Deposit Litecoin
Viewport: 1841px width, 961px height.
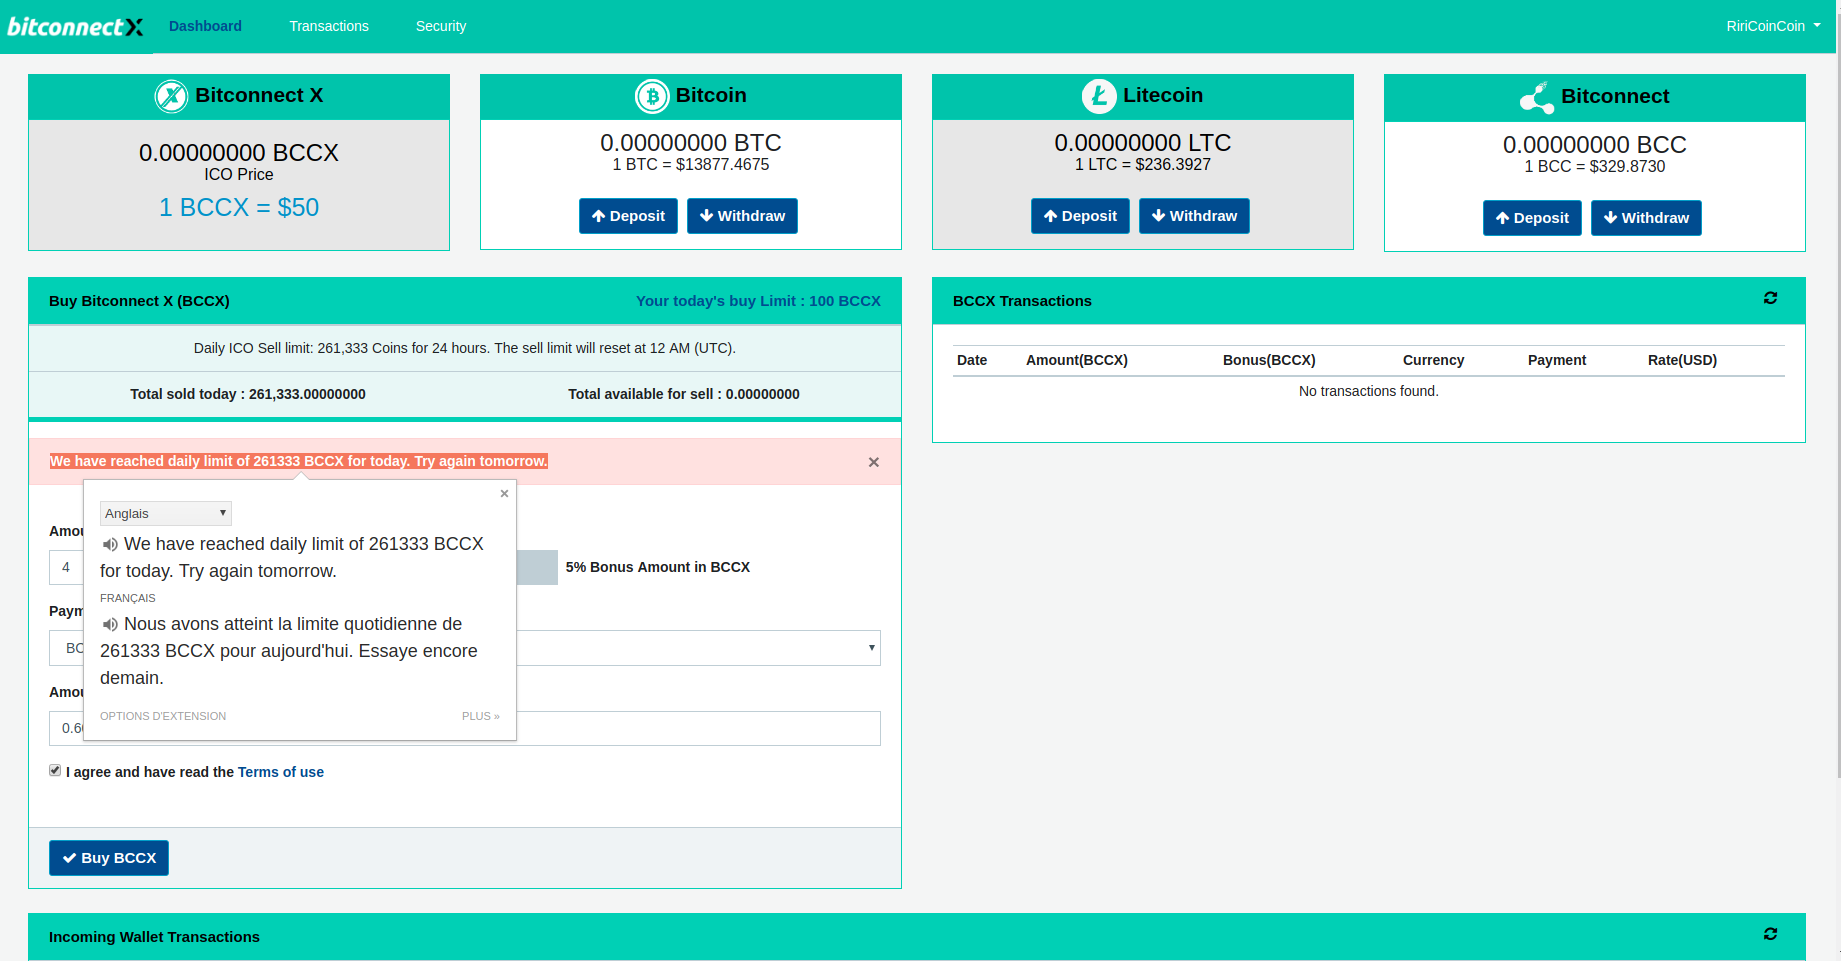coord(1080,216)
